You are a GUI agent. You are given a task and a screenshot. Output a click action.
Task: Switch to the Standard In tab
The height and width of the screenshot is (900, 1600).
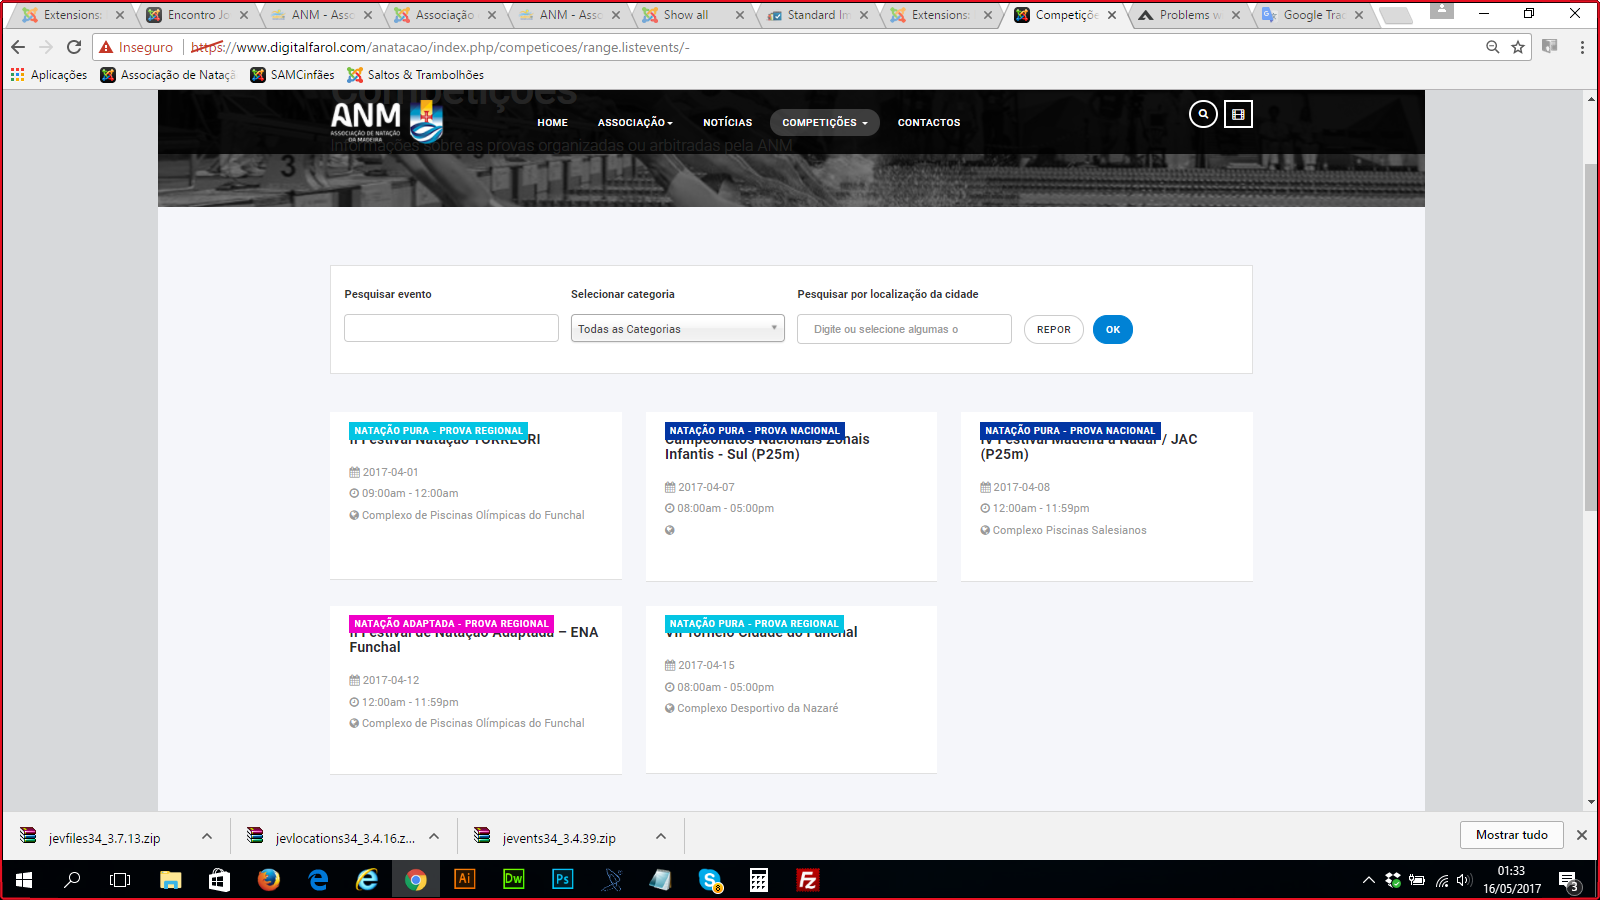[x=816, y=15]
